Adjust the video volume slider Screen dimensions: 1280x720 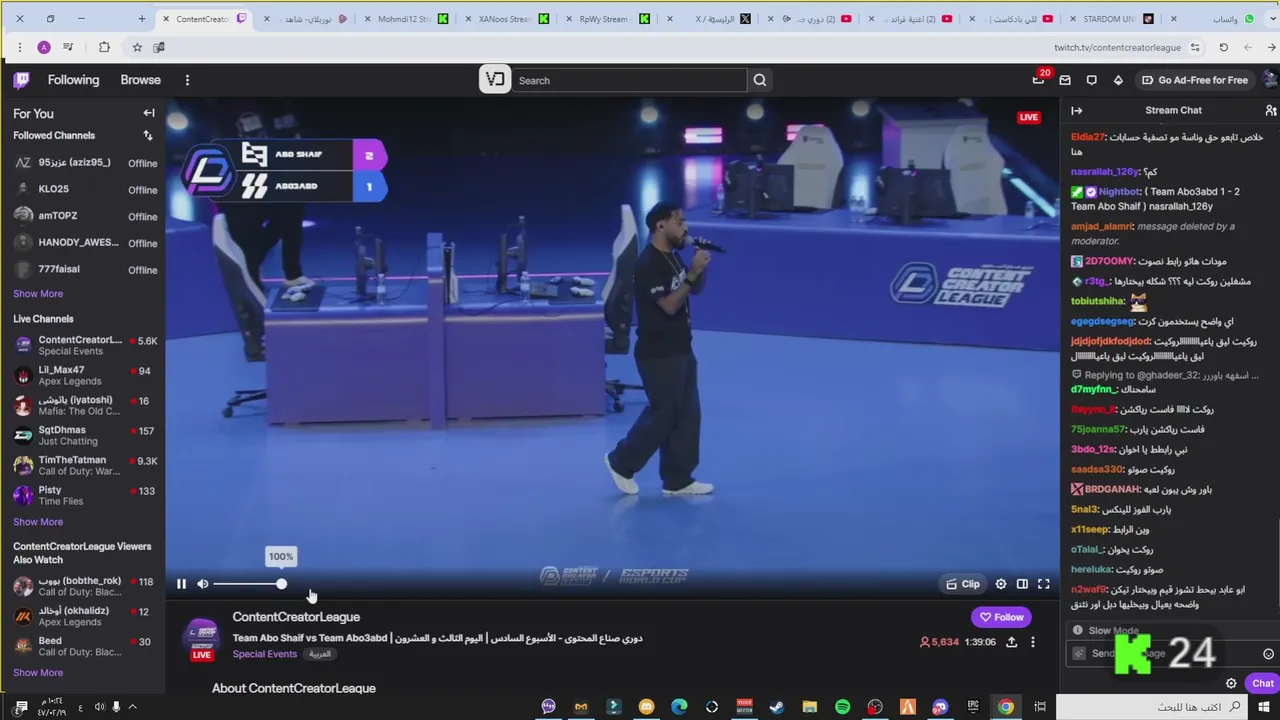click(248, 584)
